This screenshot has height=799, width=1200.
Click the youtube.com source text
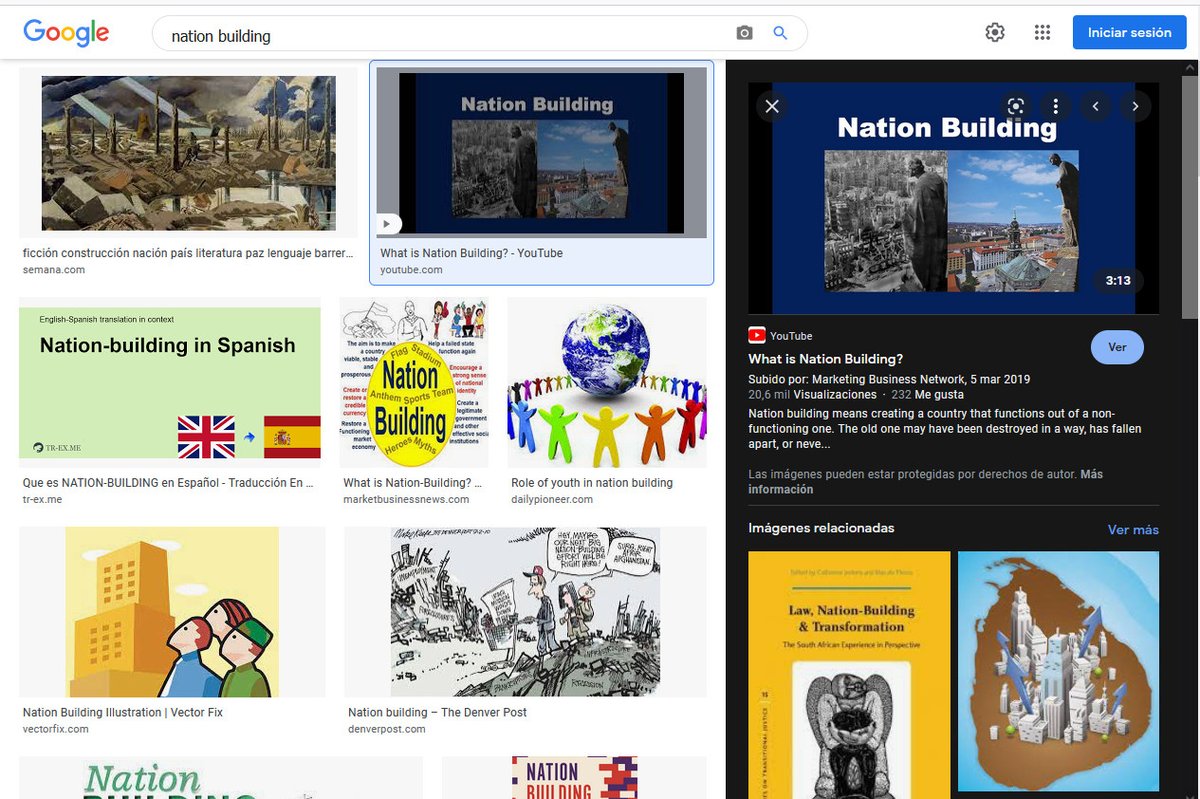point(411,270)
